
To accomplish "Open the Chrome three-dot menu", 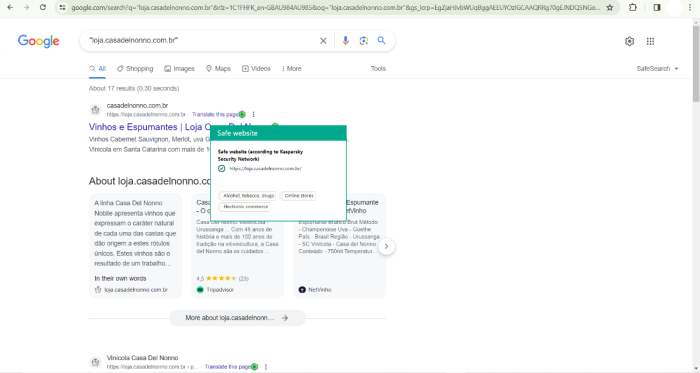I will [691, 8].
